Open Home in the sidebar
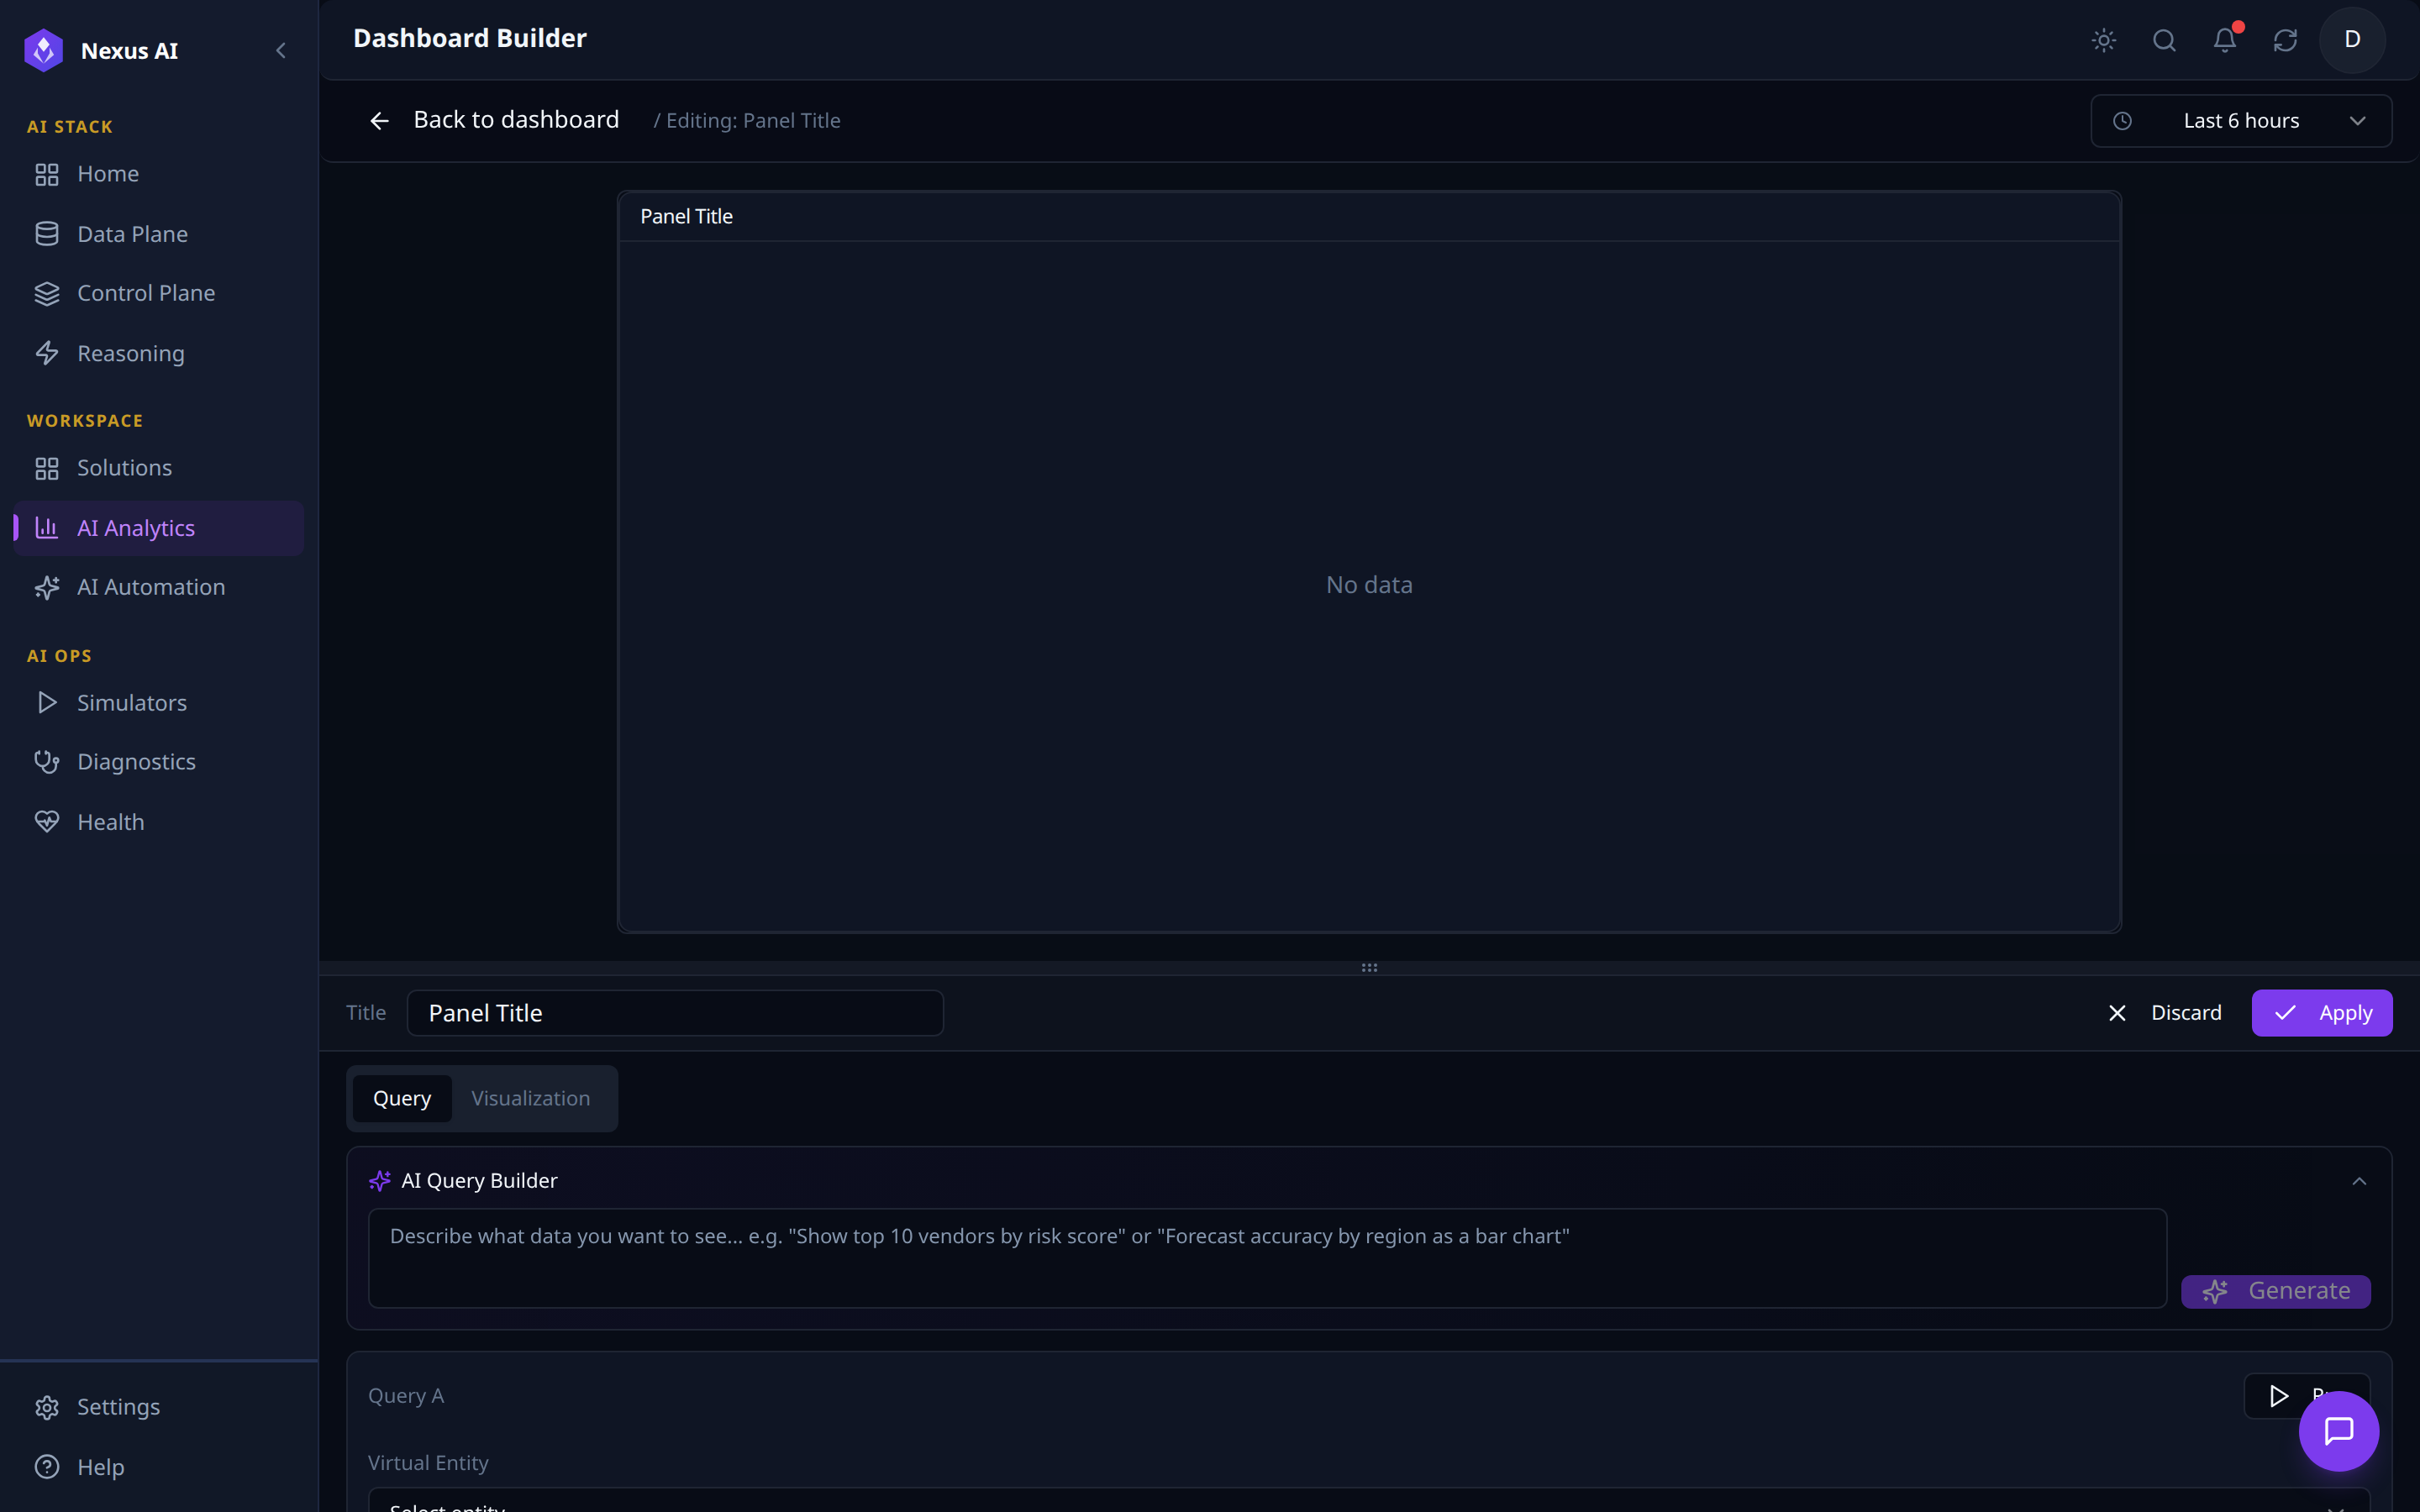 [x=158, y=174]
